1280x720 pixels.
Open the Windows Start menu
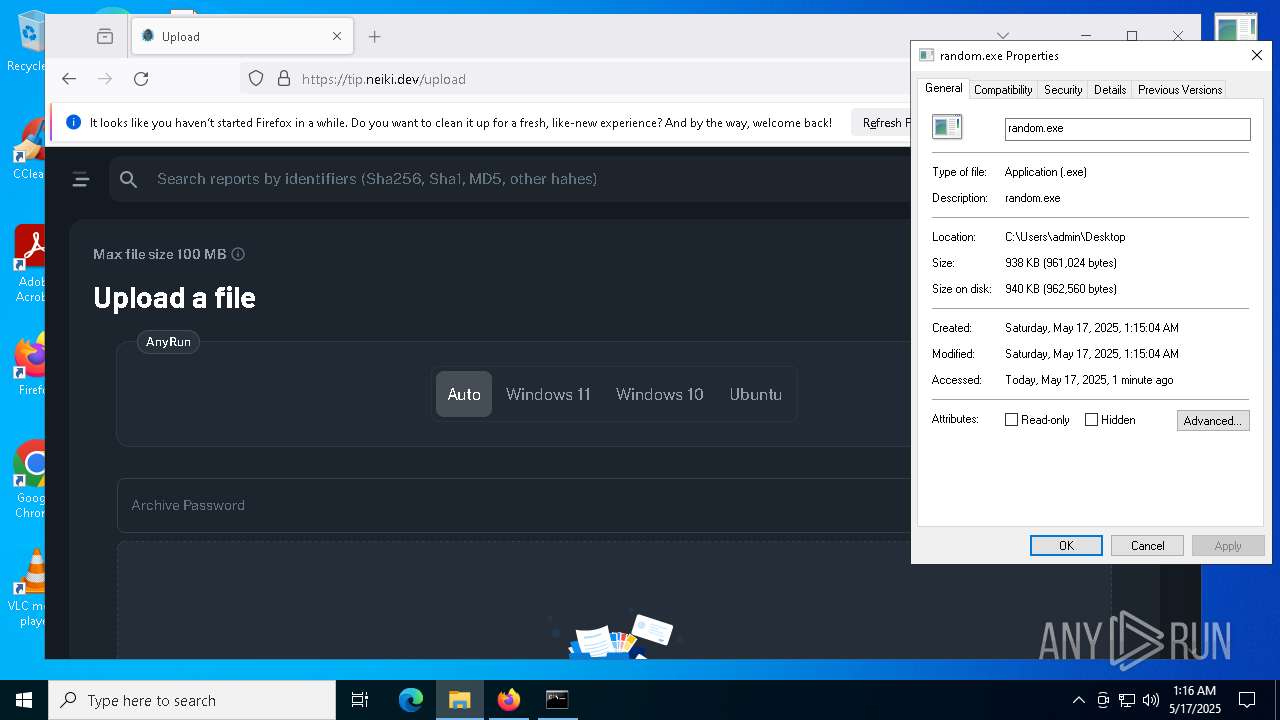(24, 700)
